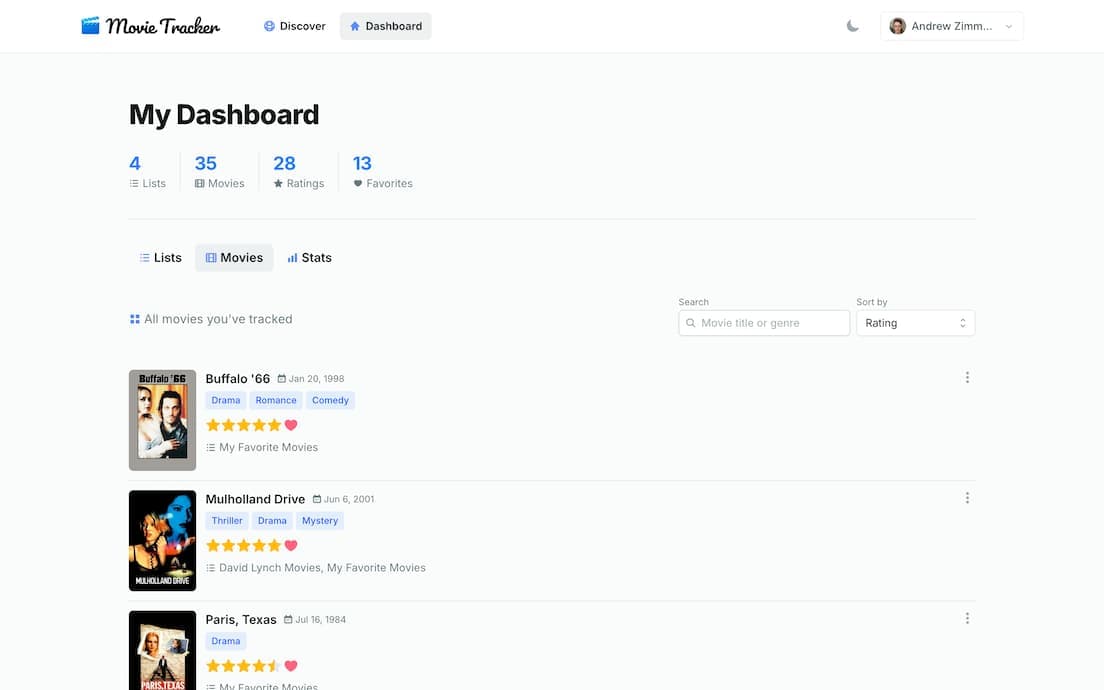Open options menu for Buffalo '66
1104x690 pixels.
(967, 378)
